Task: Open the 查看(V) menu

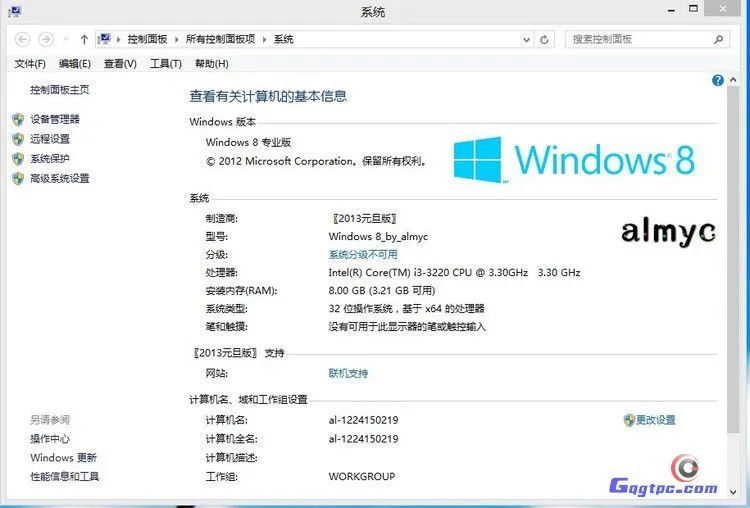Action: [x=120, y=64]
